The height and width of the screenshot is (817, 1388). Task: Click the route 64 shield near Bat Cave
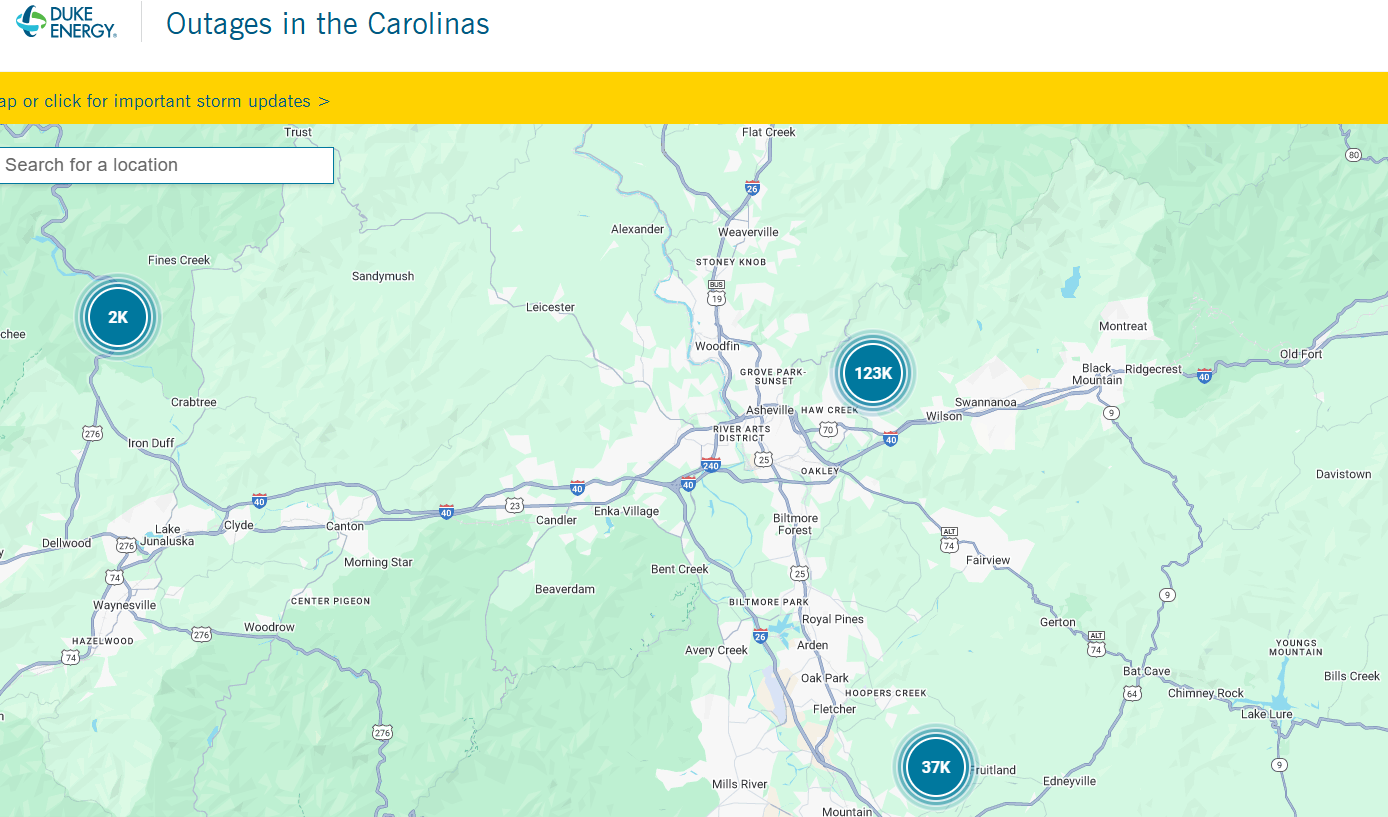(x=1132, y=692)
